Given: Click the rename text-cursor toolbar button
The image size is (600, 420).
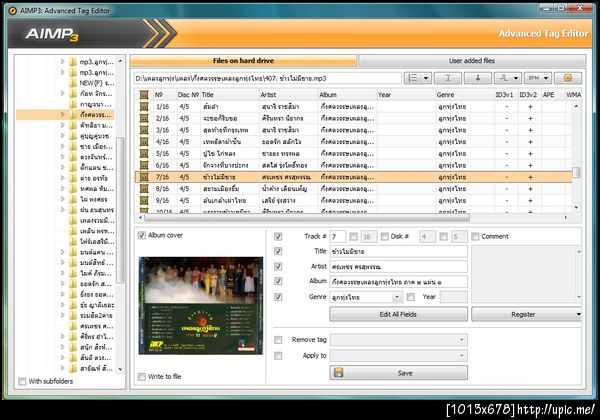Looking at the screenshot, I should pos(448,78).
